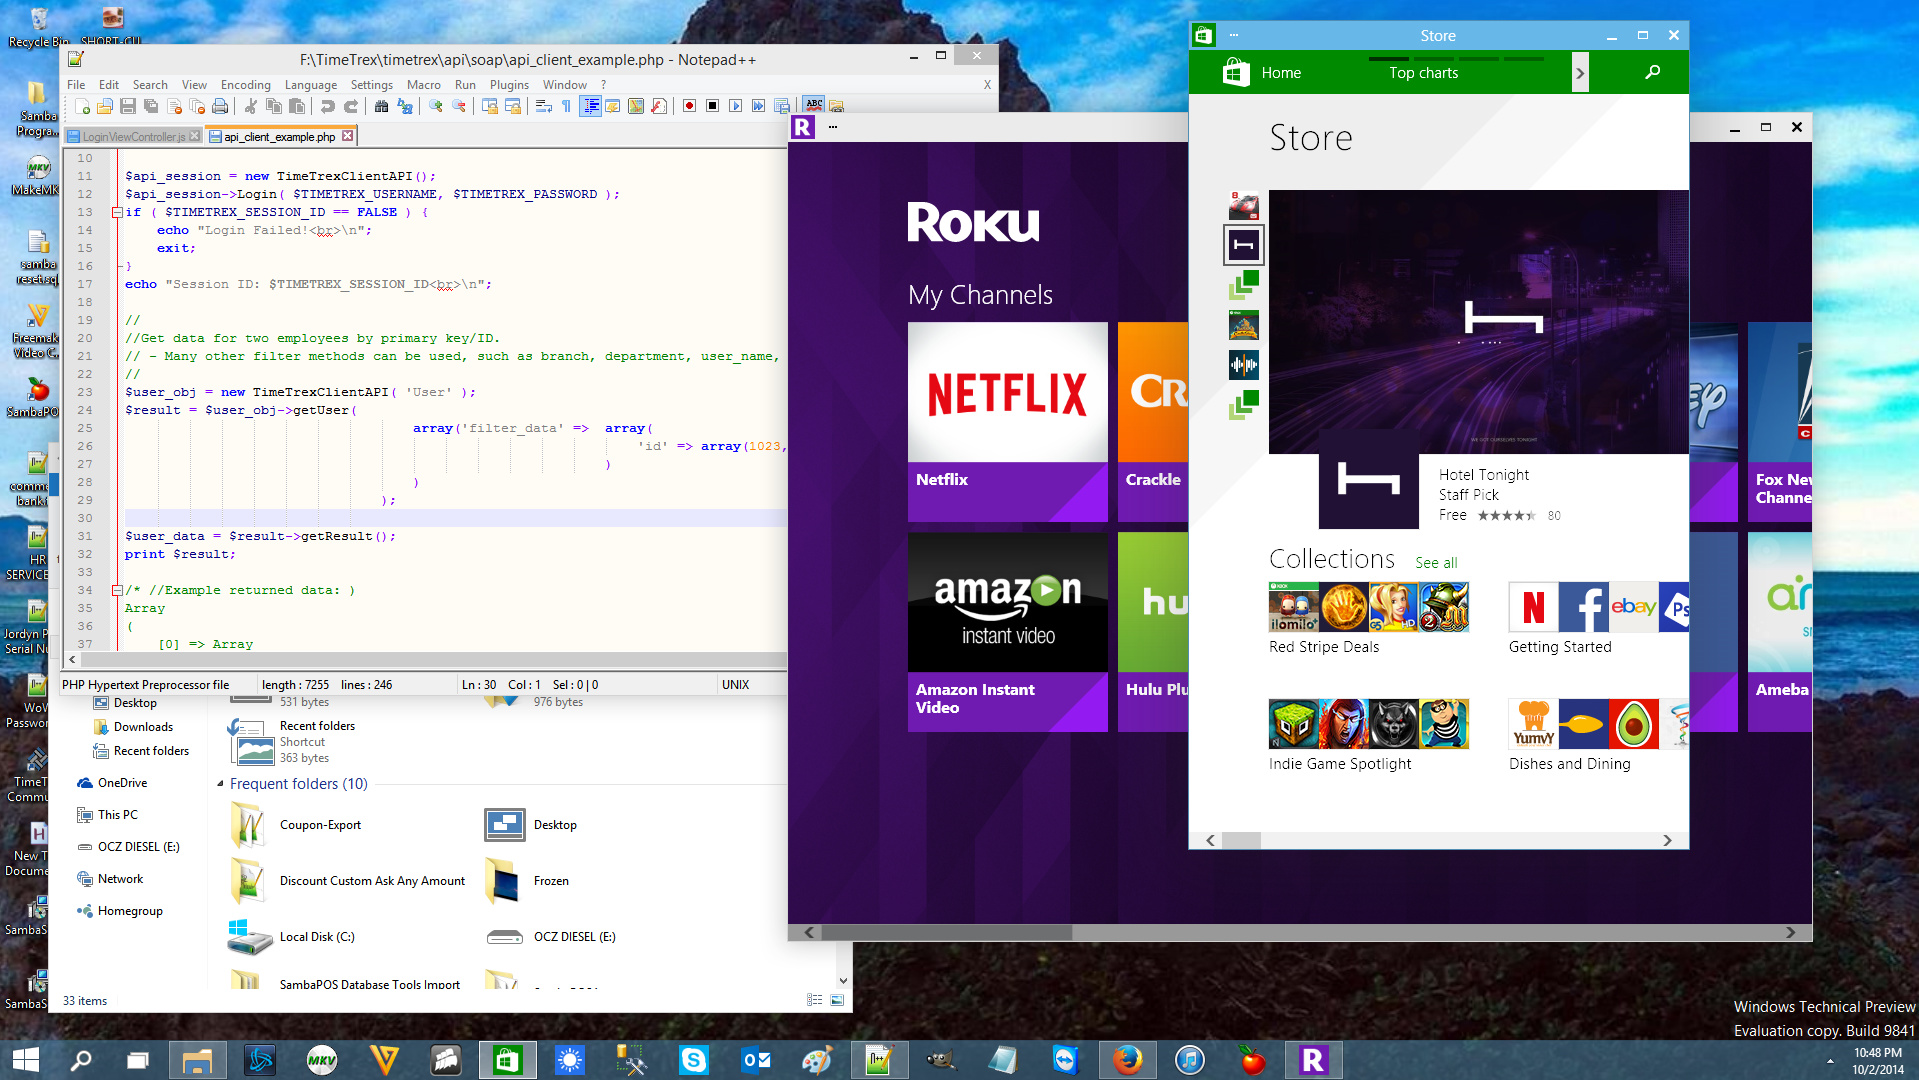Click the Zoom In toolbar icon

437,106
